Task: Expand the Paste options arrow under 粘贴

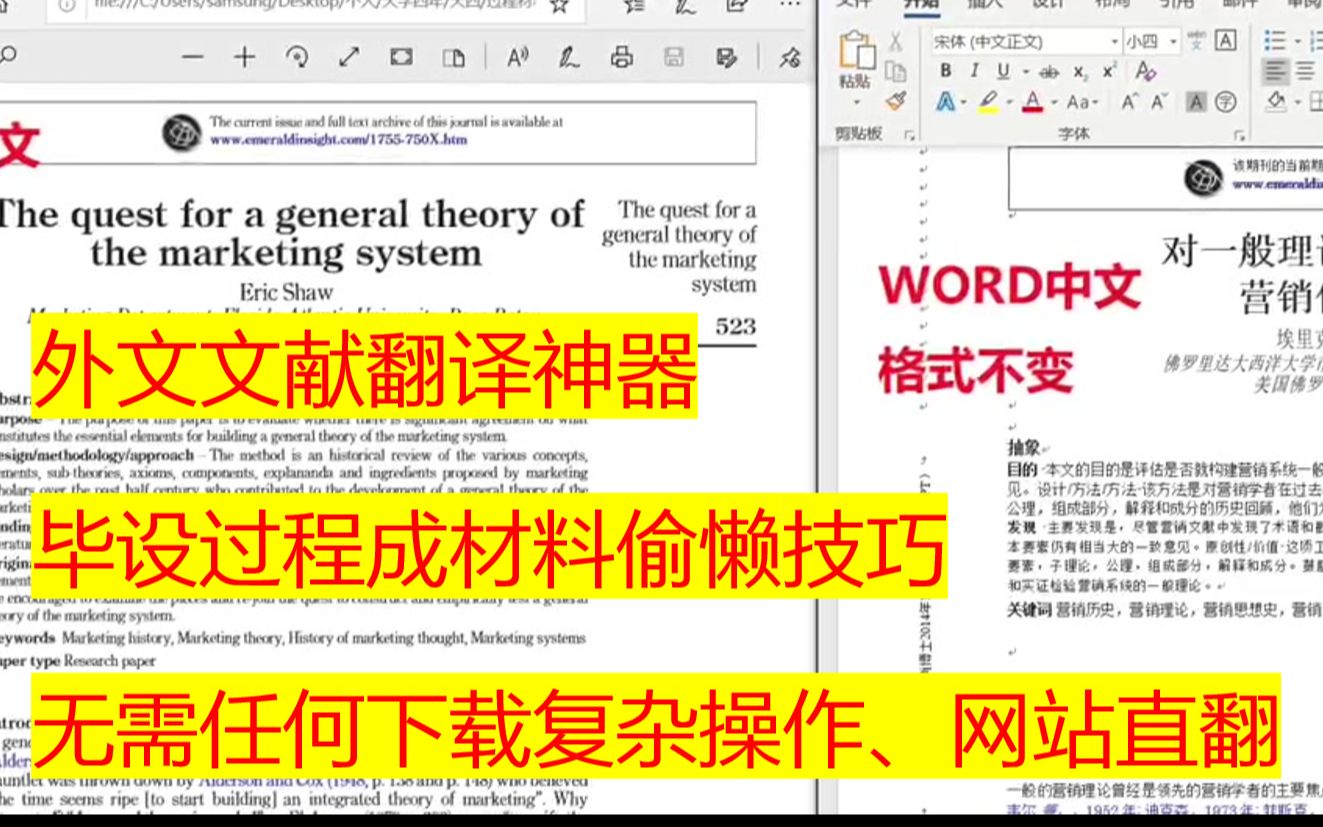Action: click(855, 103)
